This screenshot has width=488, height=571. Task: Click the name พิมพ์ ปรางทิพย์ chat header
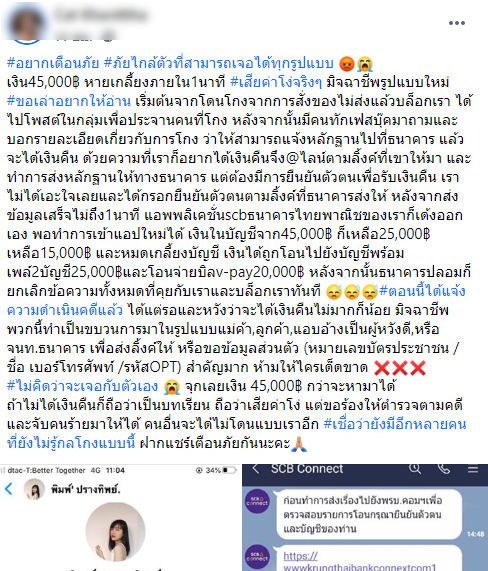(86, 489)
